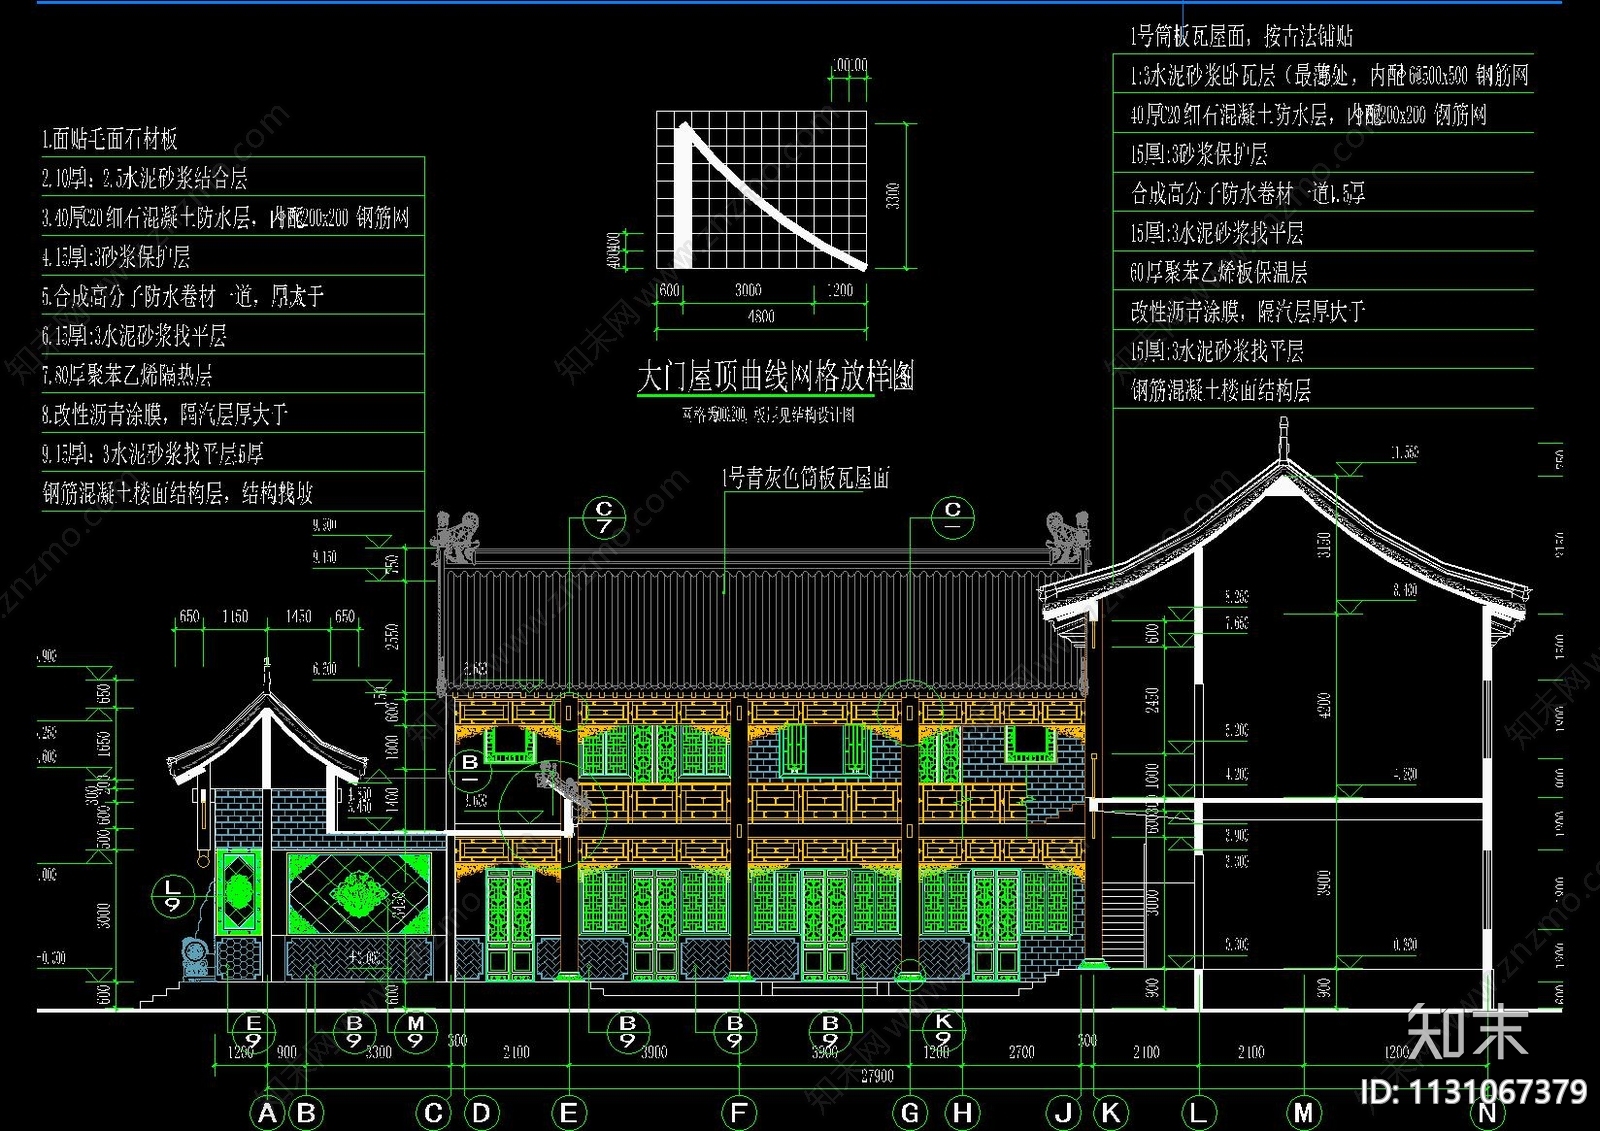Select detail bubble L over 9
The height and width of the screenshot is (1131, 1600).
[x=173, y=895]
